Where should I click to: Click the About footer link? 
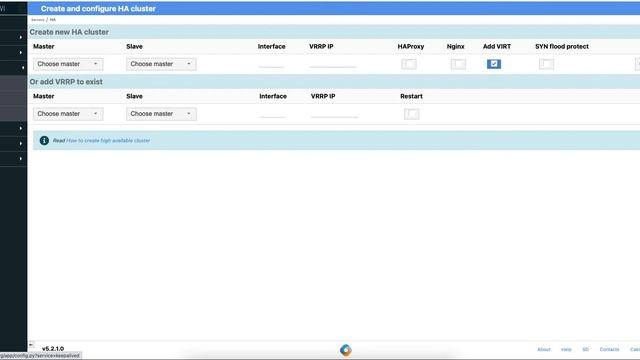pyautogui.click(x=544, y=349)
